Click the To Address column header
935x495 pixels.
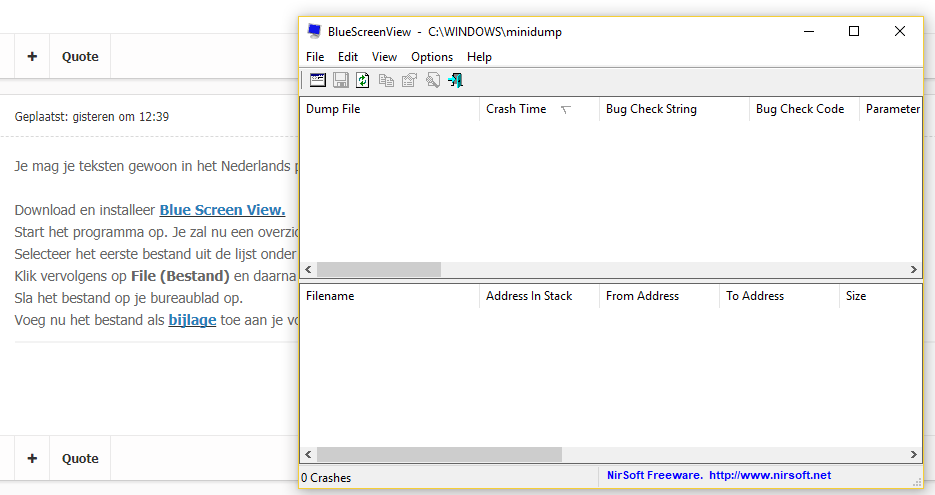tap(779, 296)
